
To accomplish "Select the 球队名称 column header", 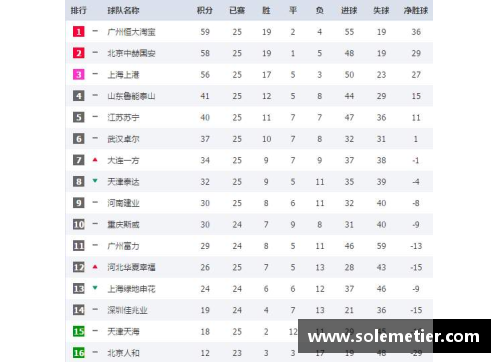I will pyautogui.click(x=123, y=11).
